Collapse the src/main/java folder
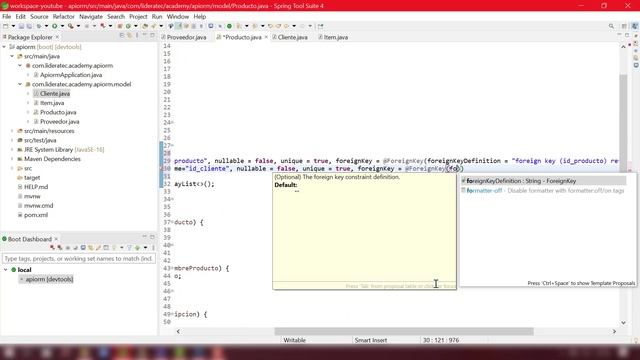Screen dimensions: 640x360 coord(12,56)
